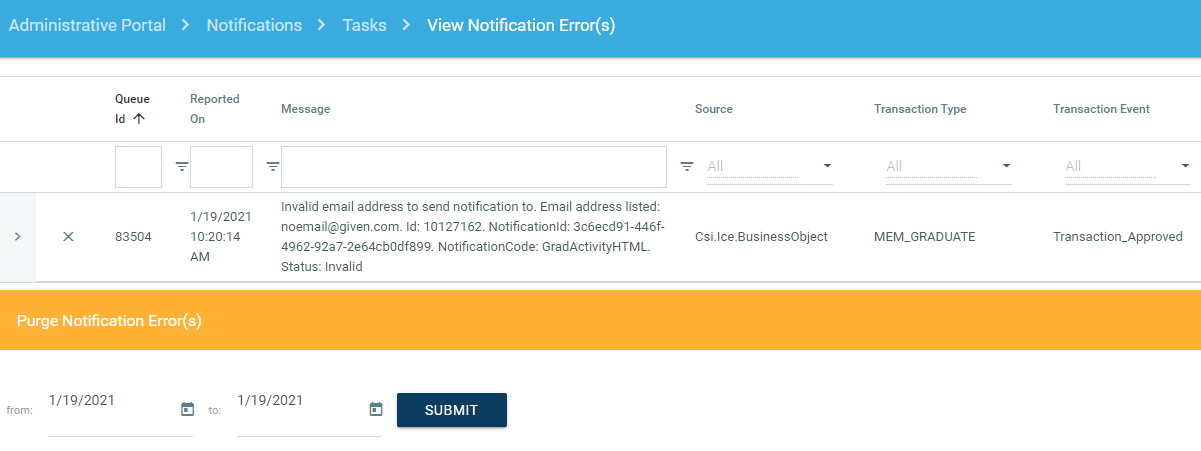This screenshot has width=1201, height=451.
Task: Go to Administrative Portal breadcrumb
Action: pyautogui.click(x=87, y=26)
